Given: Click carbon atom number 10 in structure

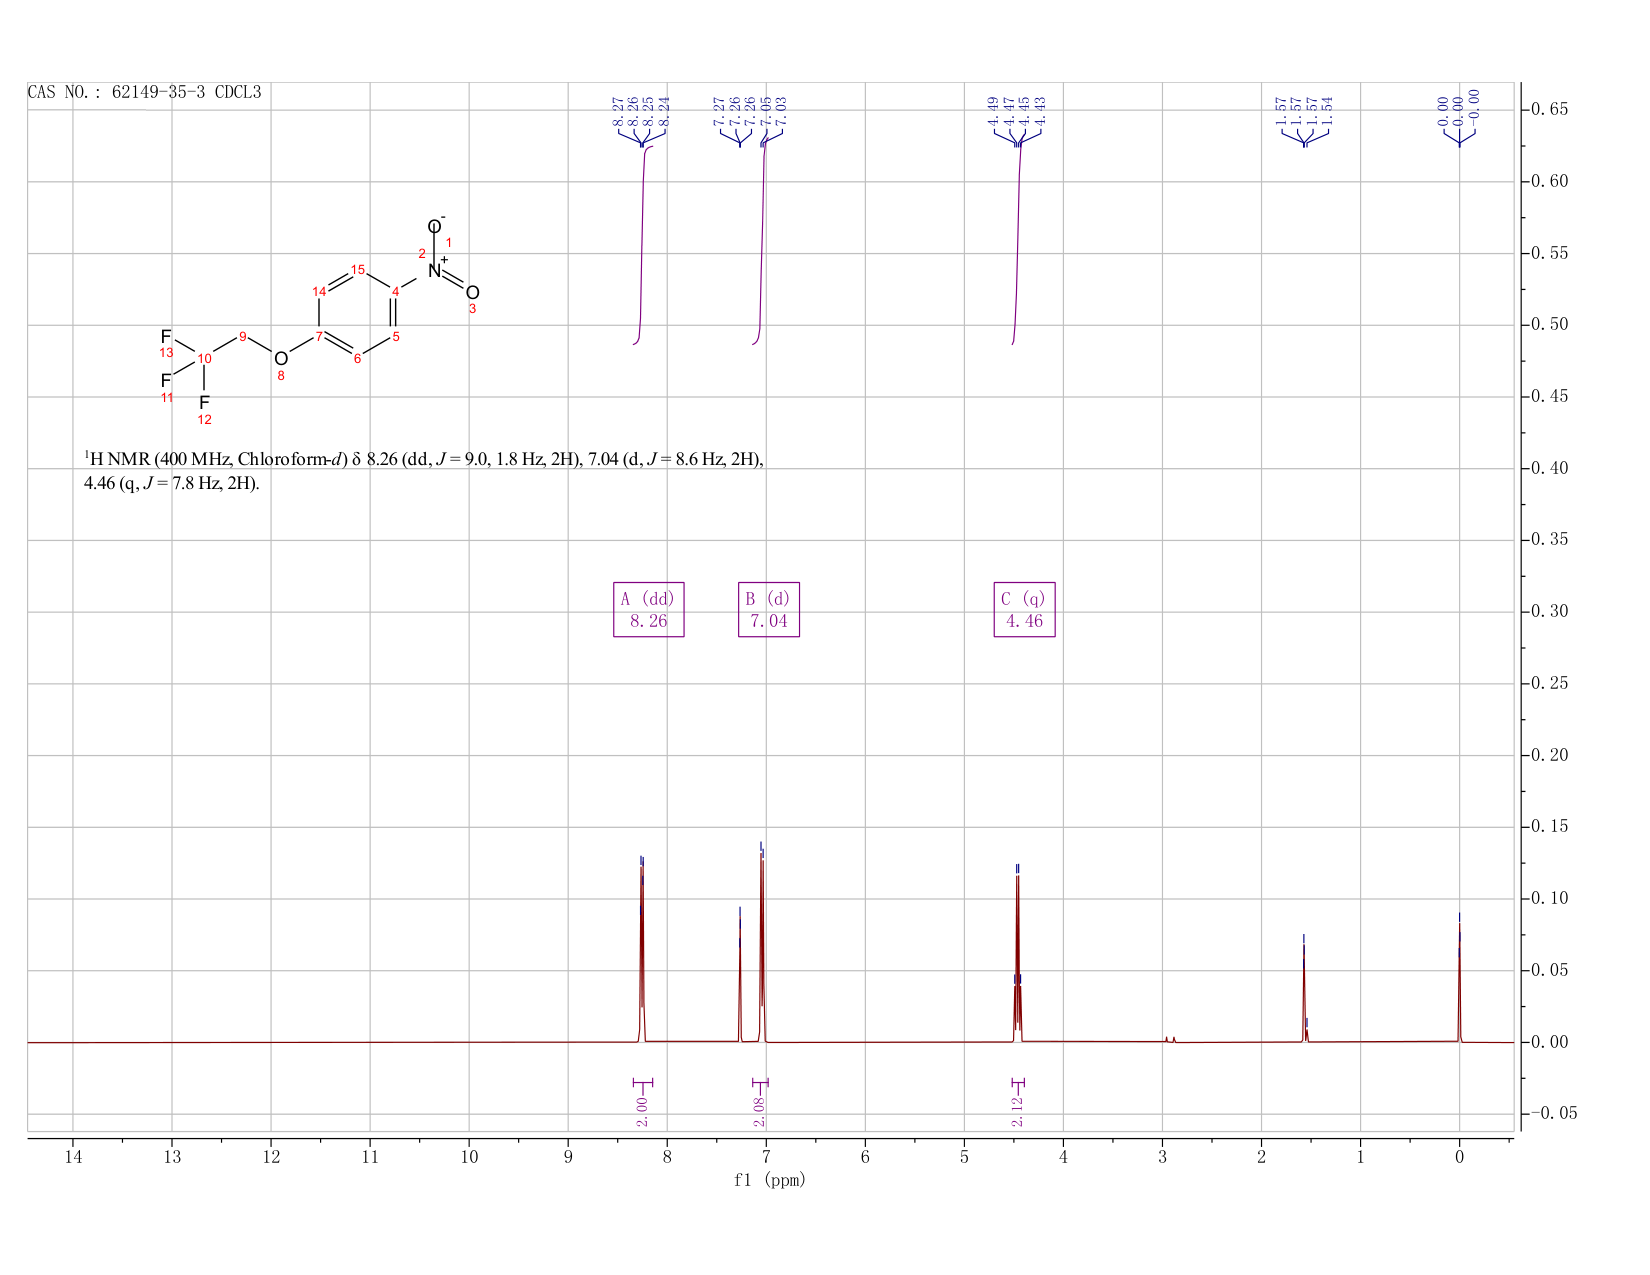Looking at the screenshot, I should point(204,358).
